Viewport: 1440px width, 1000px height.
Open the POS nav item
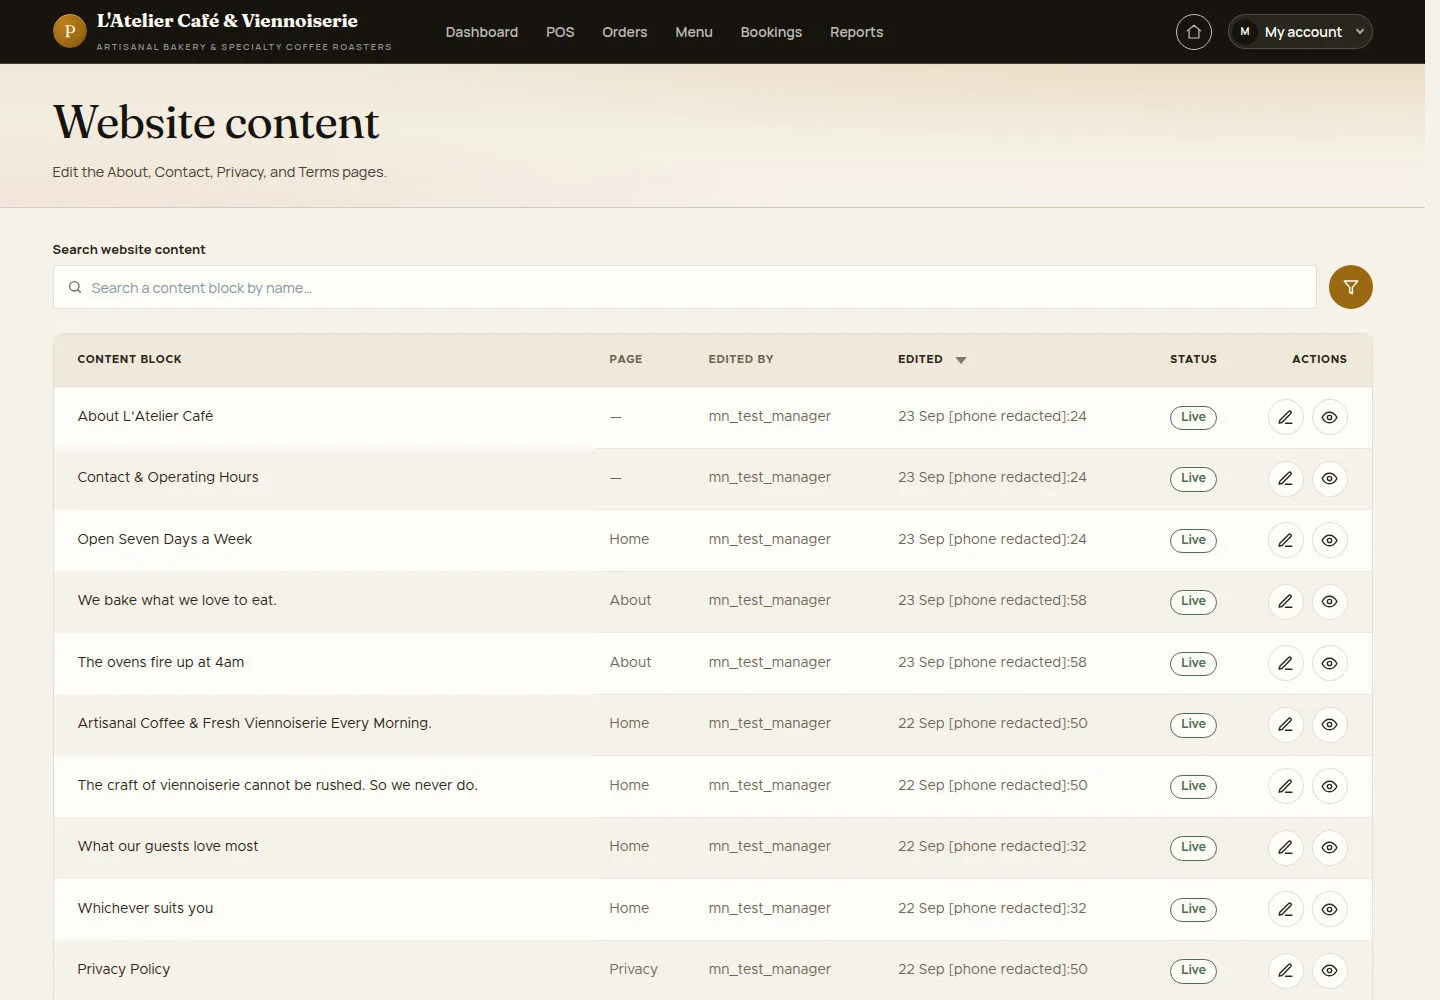(560, 32)
